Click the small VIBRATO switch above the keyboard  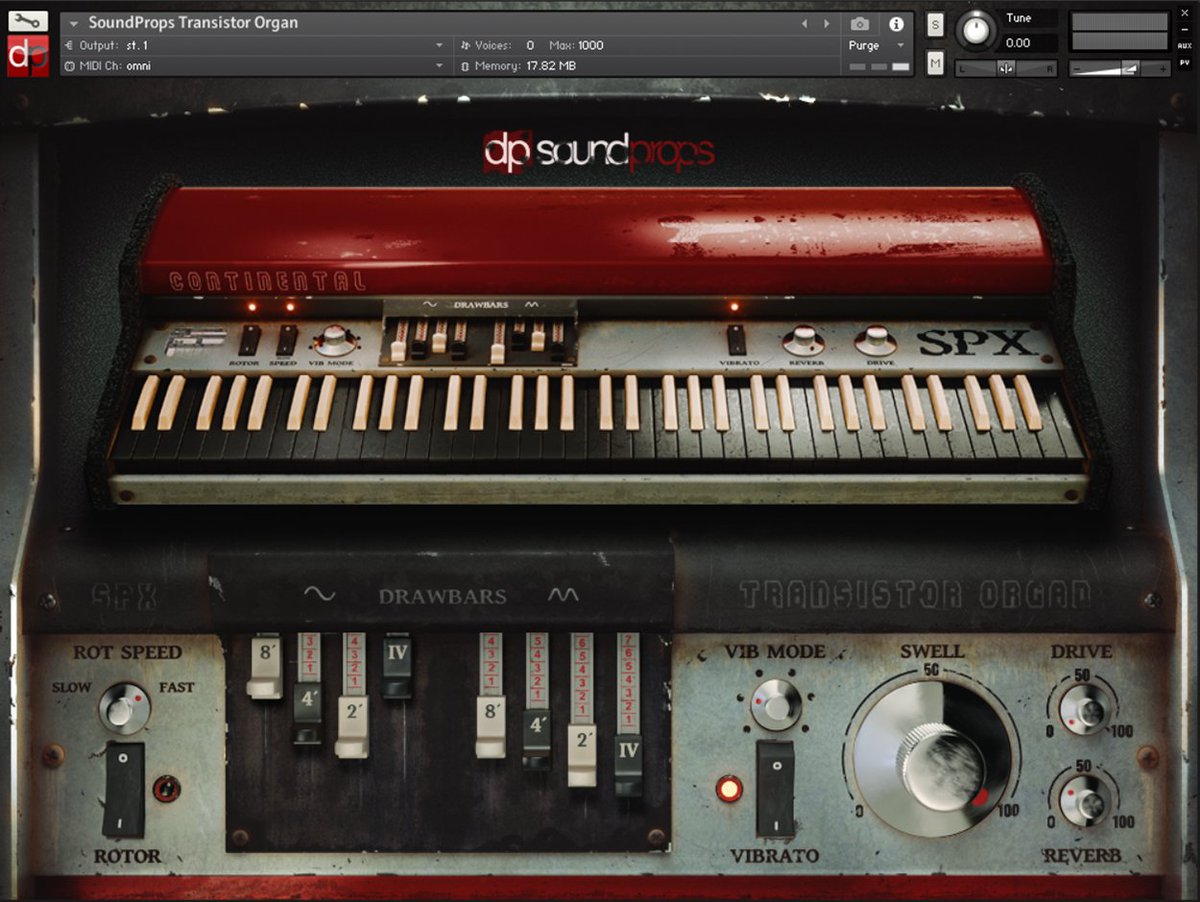736,340
